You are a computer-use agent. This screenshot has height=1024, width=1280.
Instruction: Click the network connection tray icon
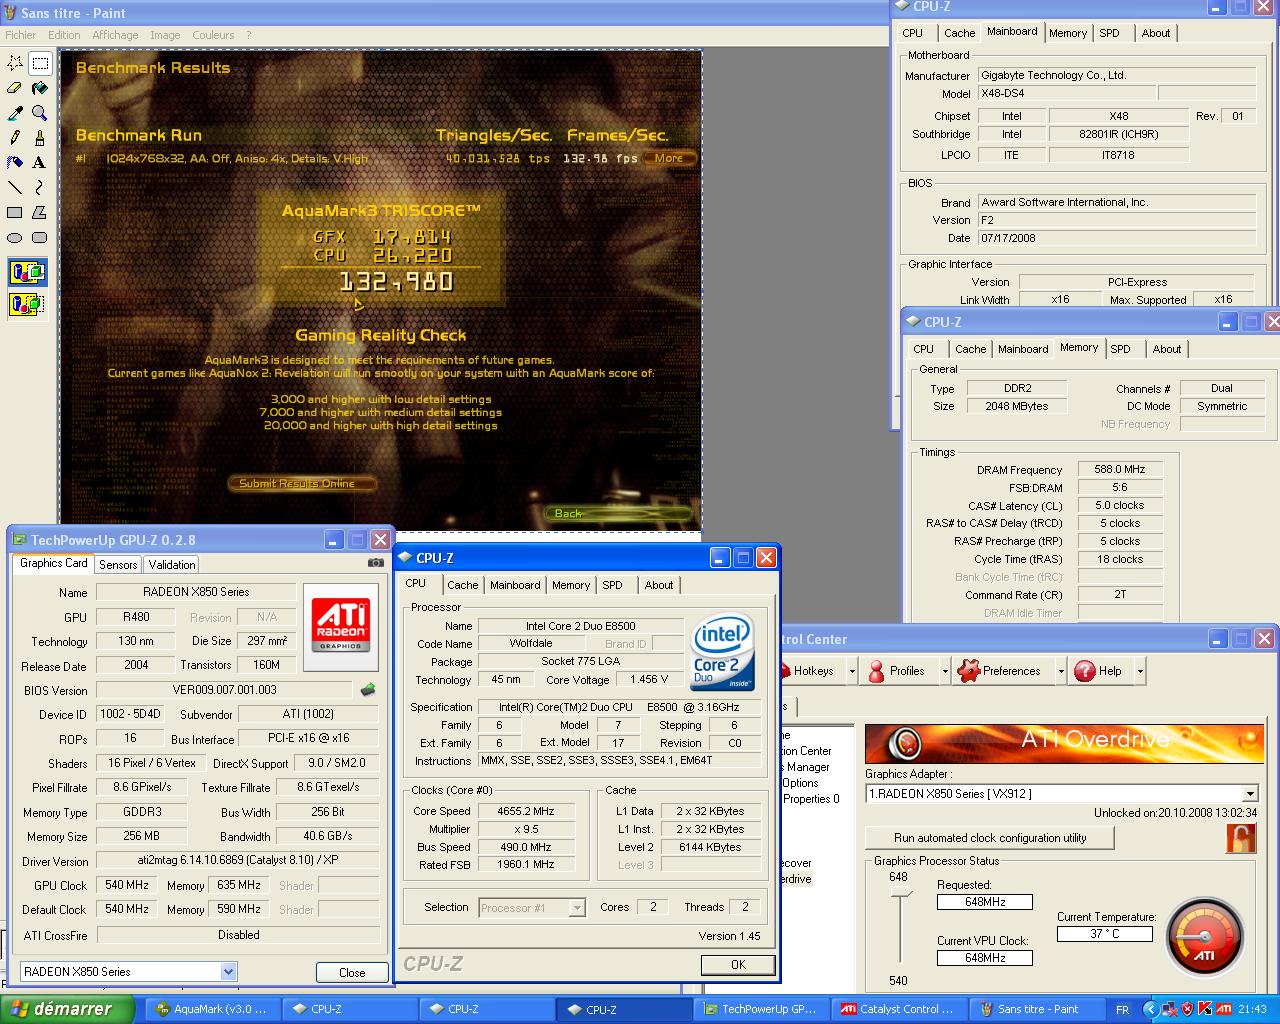click(1170, 1009)
